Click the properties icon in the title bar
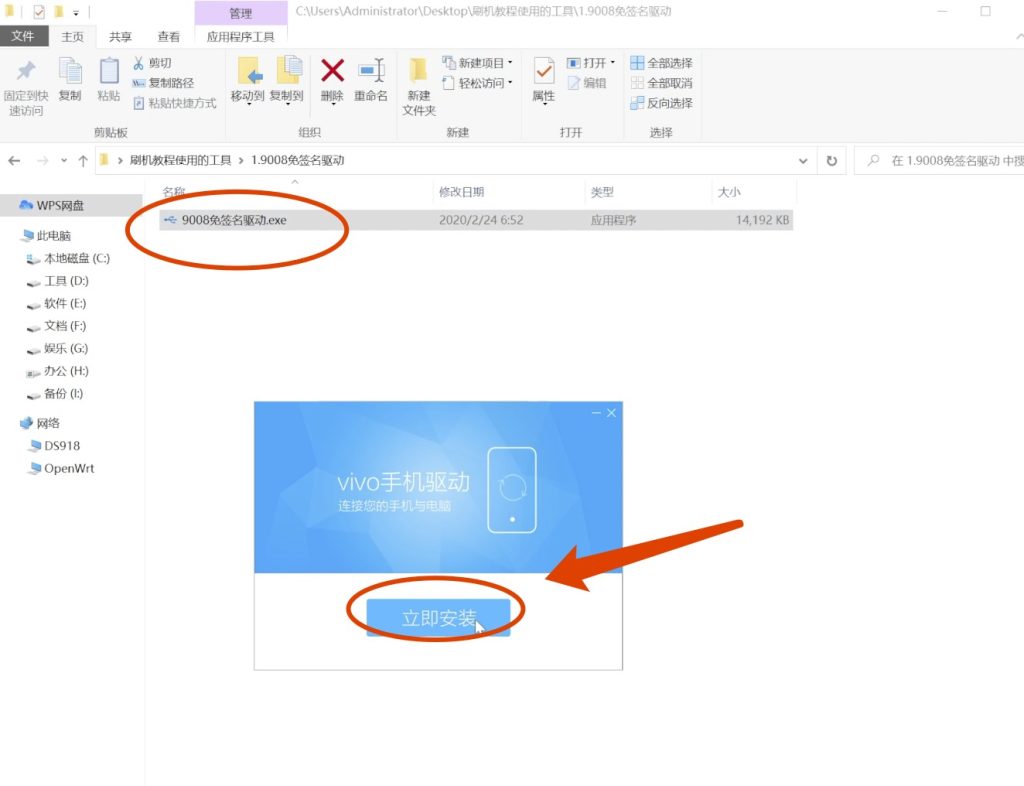 tap(39, 12)
